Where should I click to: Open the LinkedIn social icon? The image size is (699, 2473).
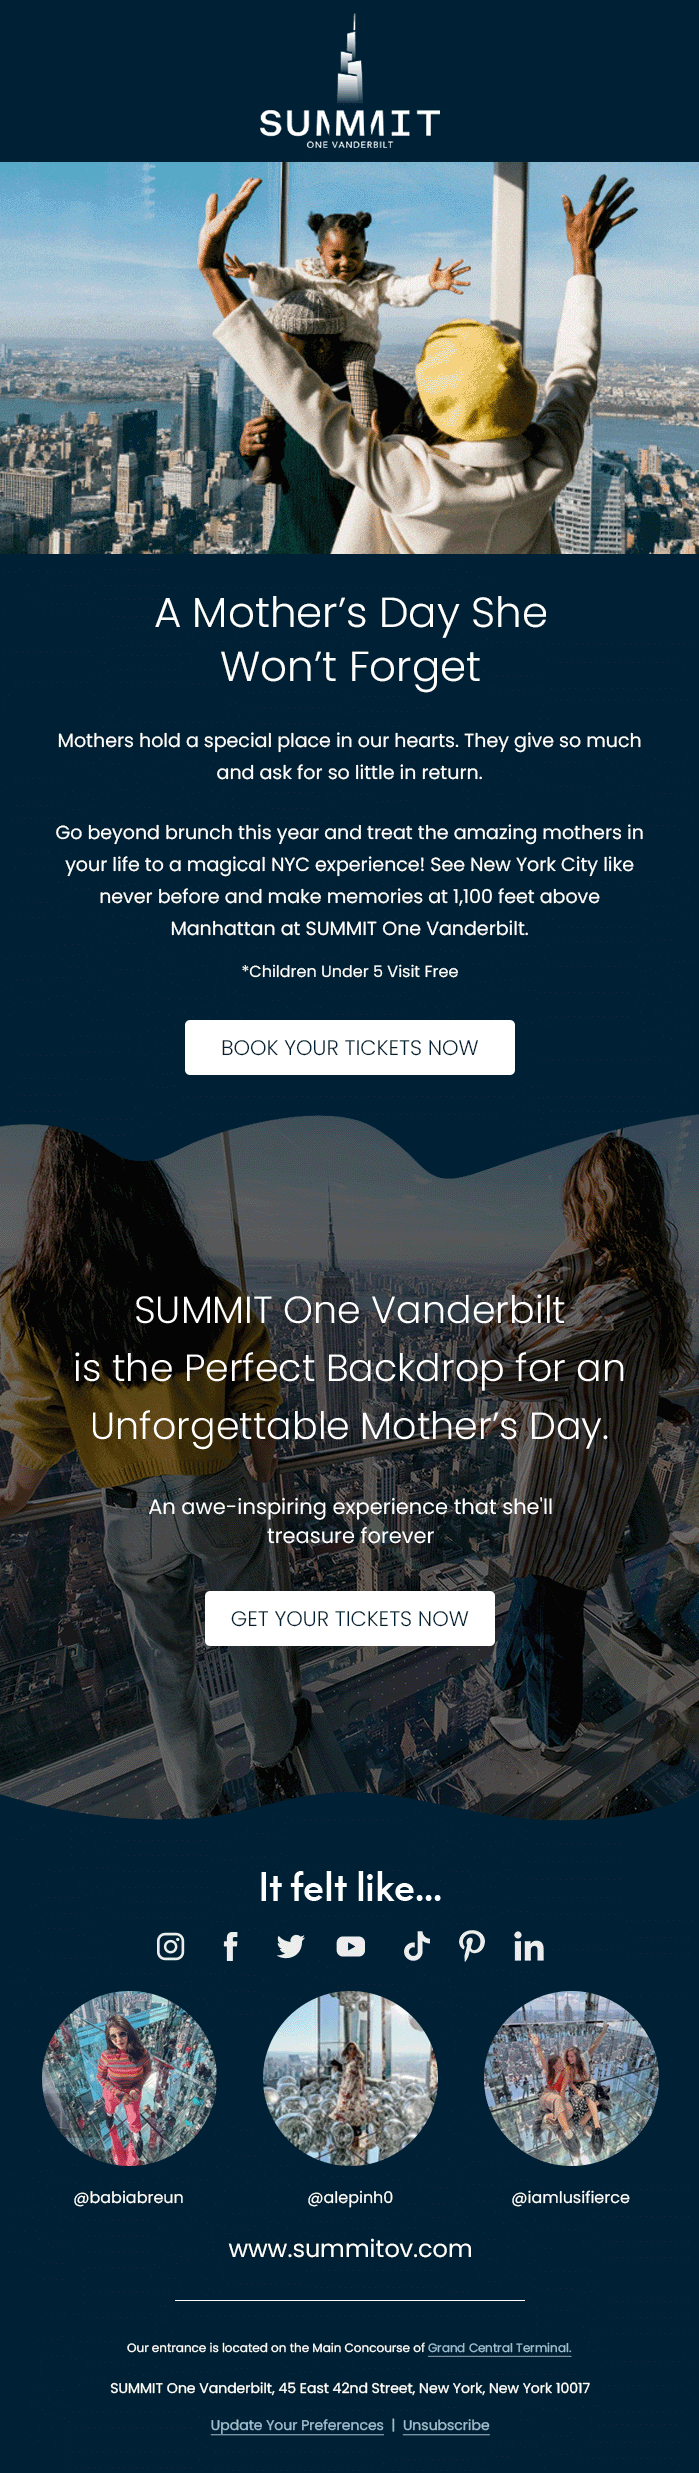(529, 1946)
